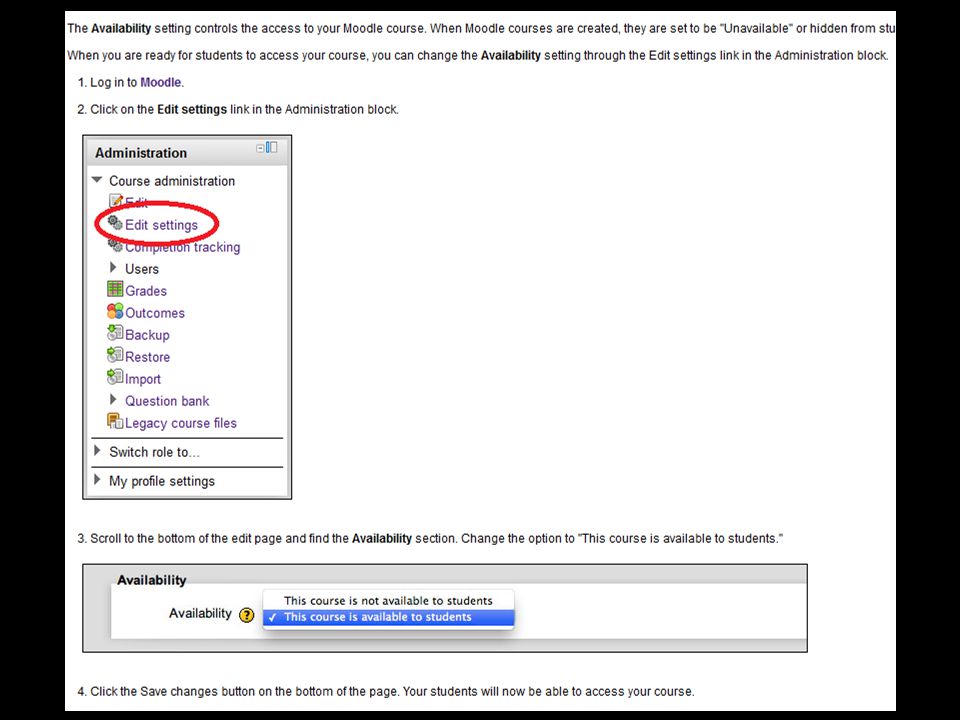This screenshot has width=960, height=720.
Task: Click the Course administration label
Action: pyautogui.click(x=172, y=181)
